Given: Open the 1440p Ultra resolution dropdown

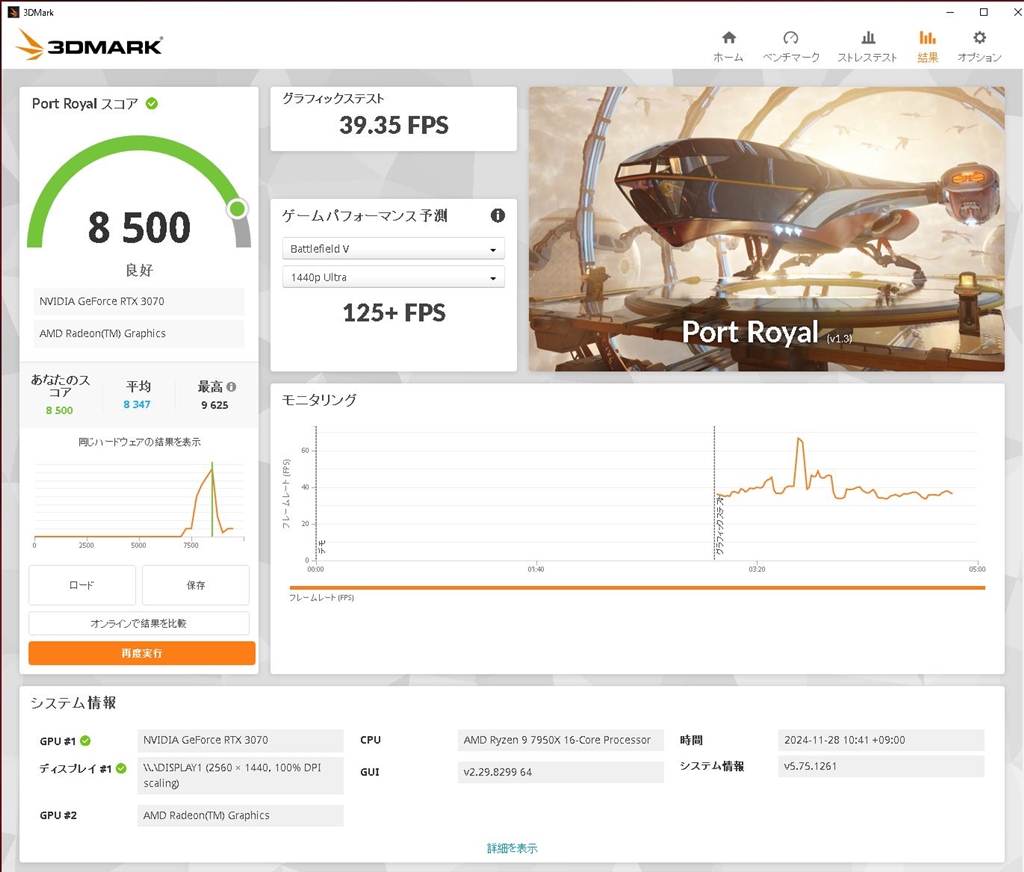Looking at the screenshot, I should 393,277.
